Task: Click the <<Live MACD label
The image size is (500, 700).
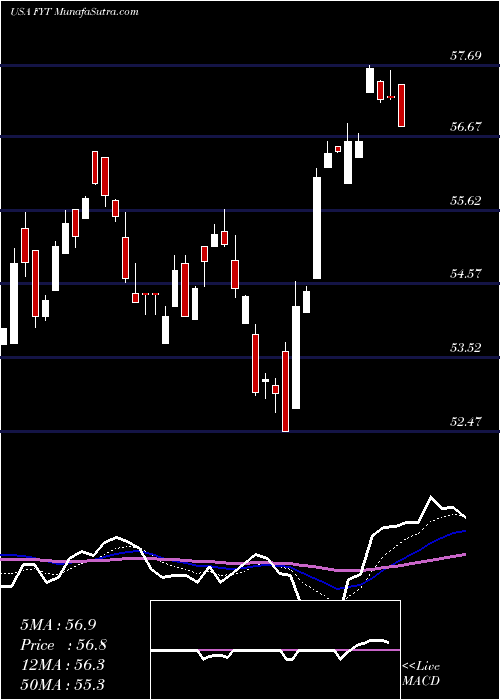Action: point(421,674)
